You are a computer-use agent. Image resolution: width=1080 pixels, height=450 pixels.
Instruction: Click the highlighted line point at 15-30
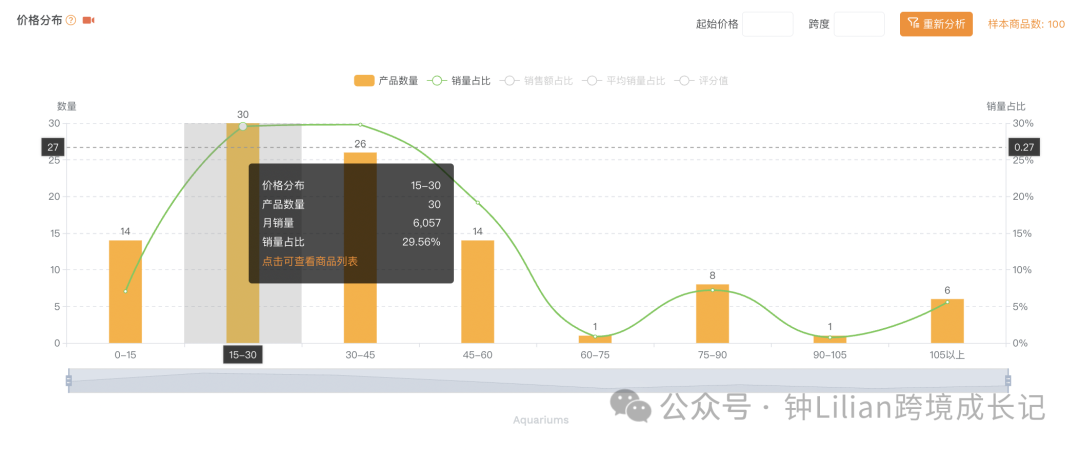point(242,126)
